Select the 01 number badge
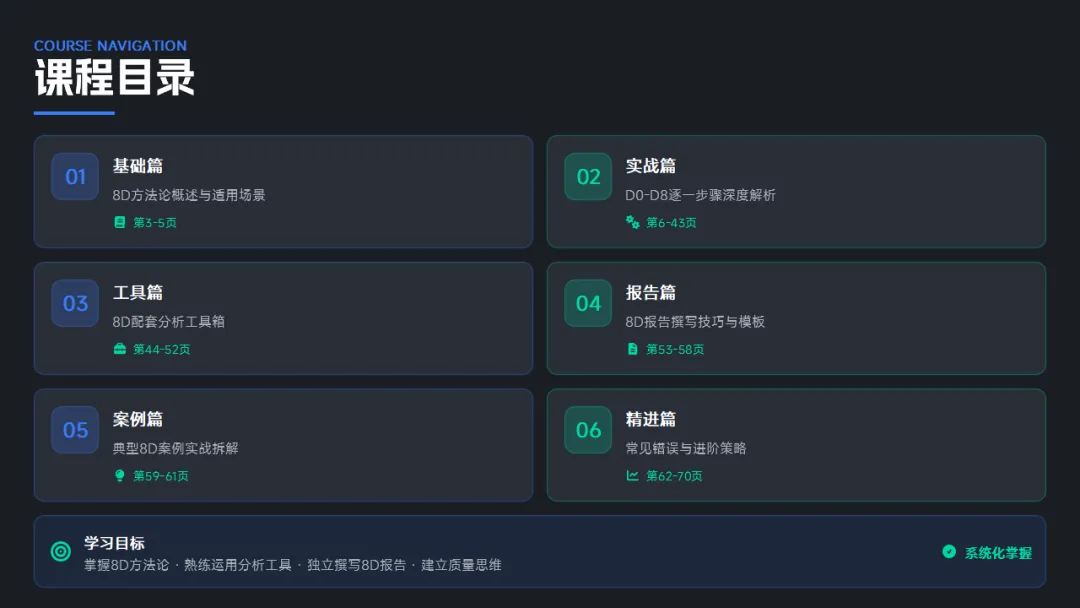This screenshot has width=1080, height=608. click(75, 176)
